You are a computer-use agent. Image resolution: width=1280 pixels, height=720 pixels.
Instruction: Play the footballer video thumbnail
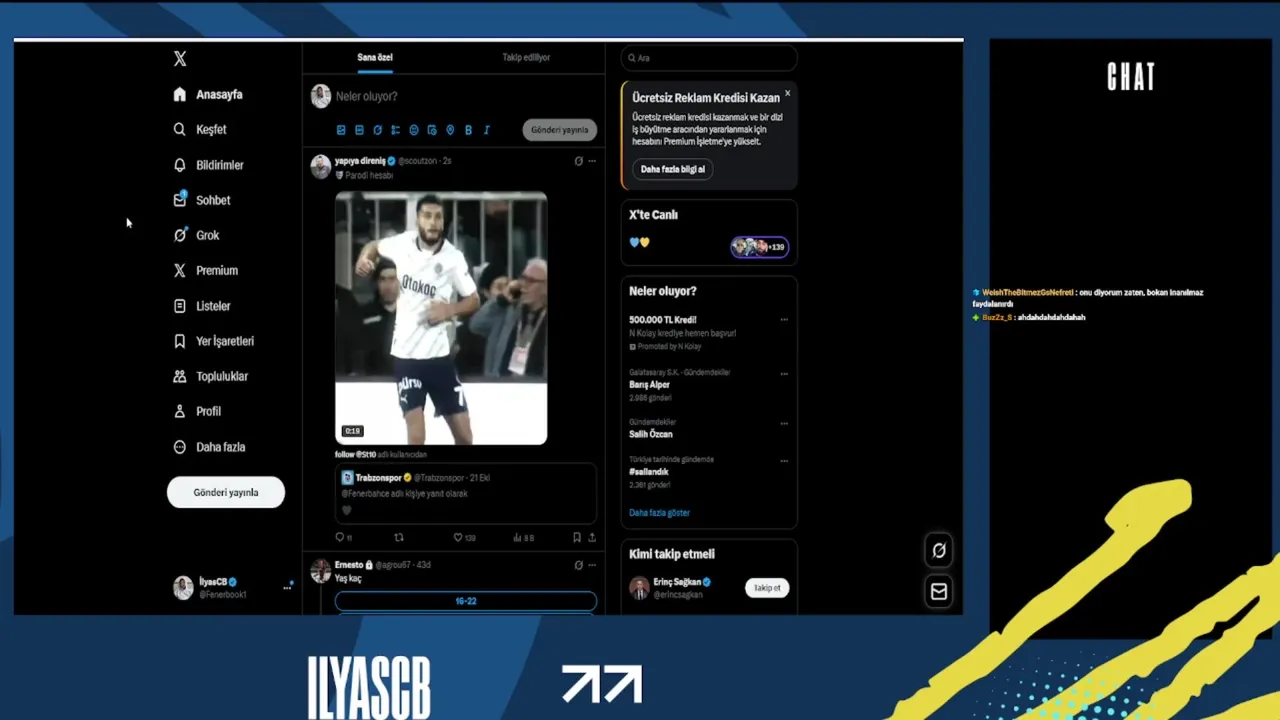coord(441,318)
